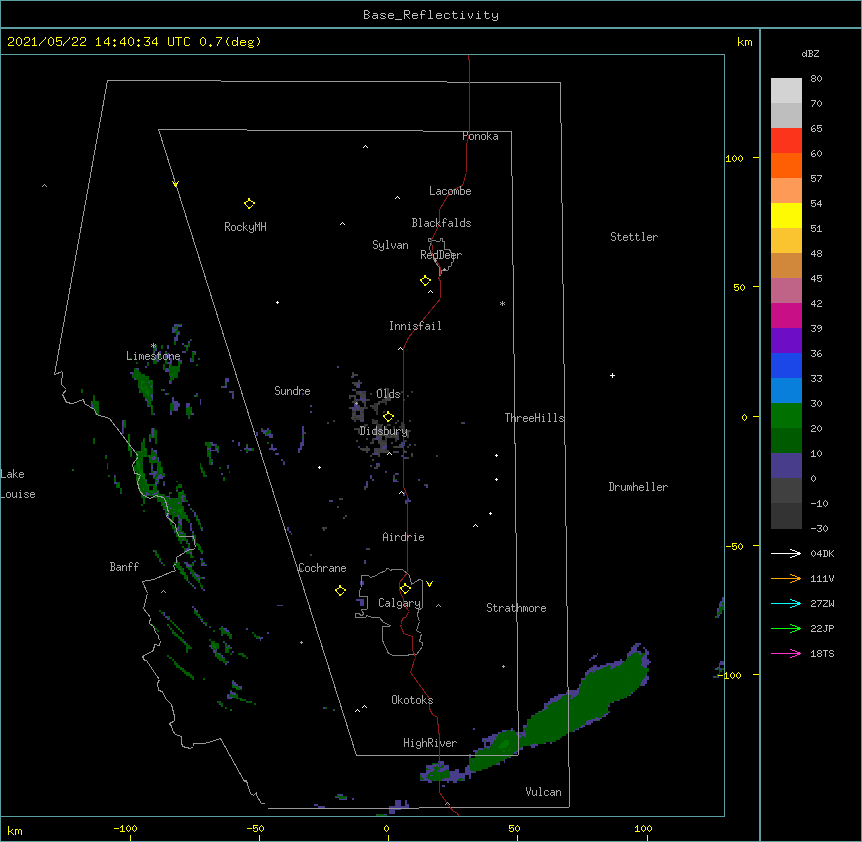862x842 pixels.
Task: Click the 80 dBZ light gray swatch
Action: pyautogui.click(x=786, y=91)
